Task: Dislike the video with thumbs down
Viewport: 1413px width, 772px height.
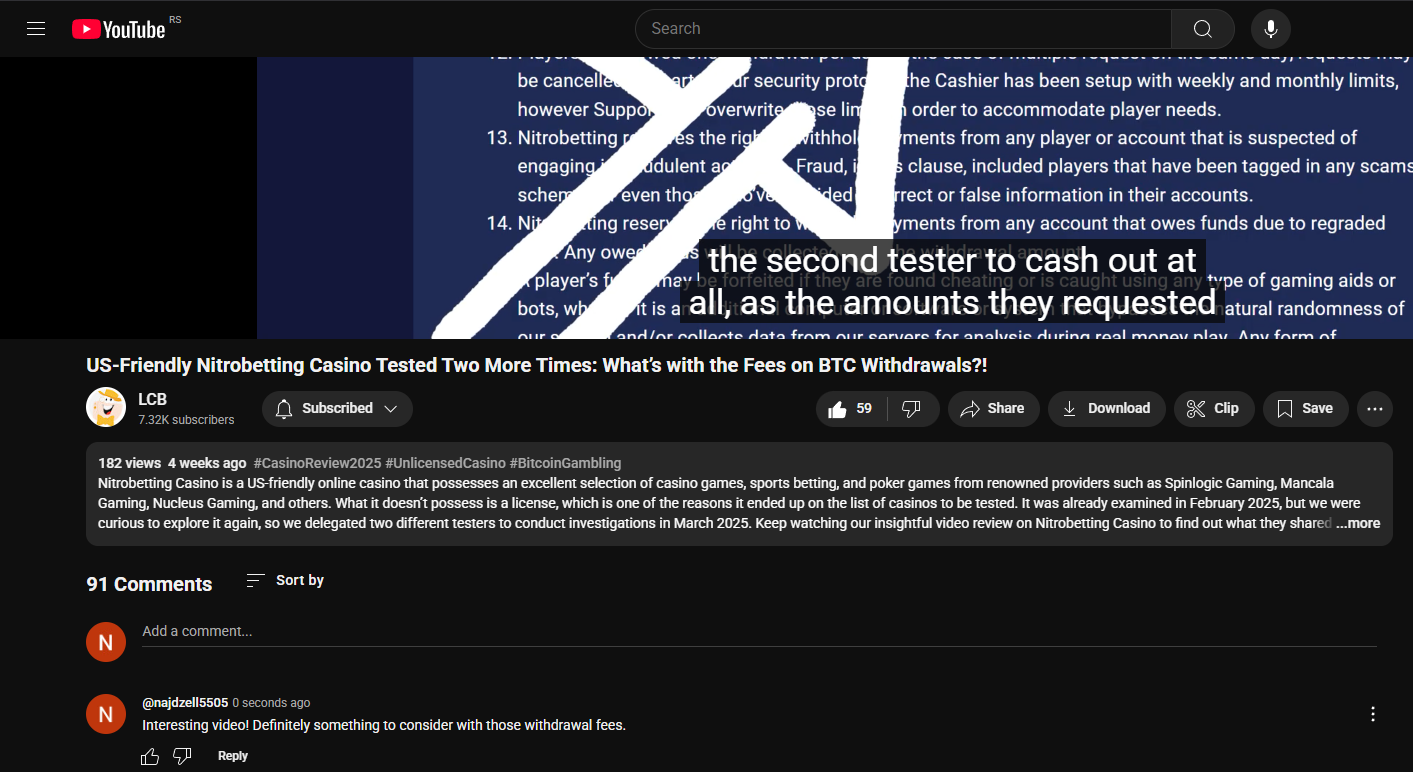Action: pos(912,408)
